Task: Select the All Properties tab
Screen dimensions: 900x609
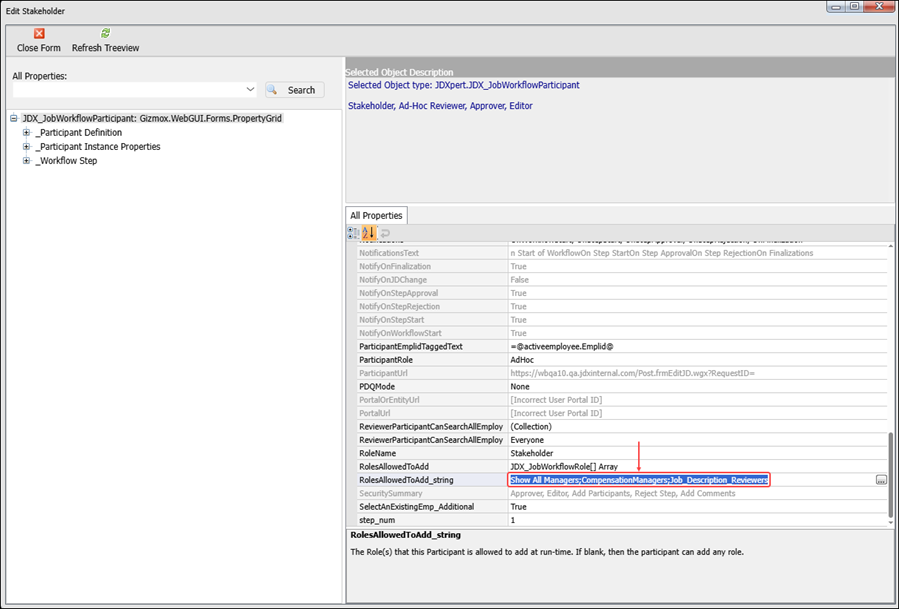Action: [x=375, y=215]
